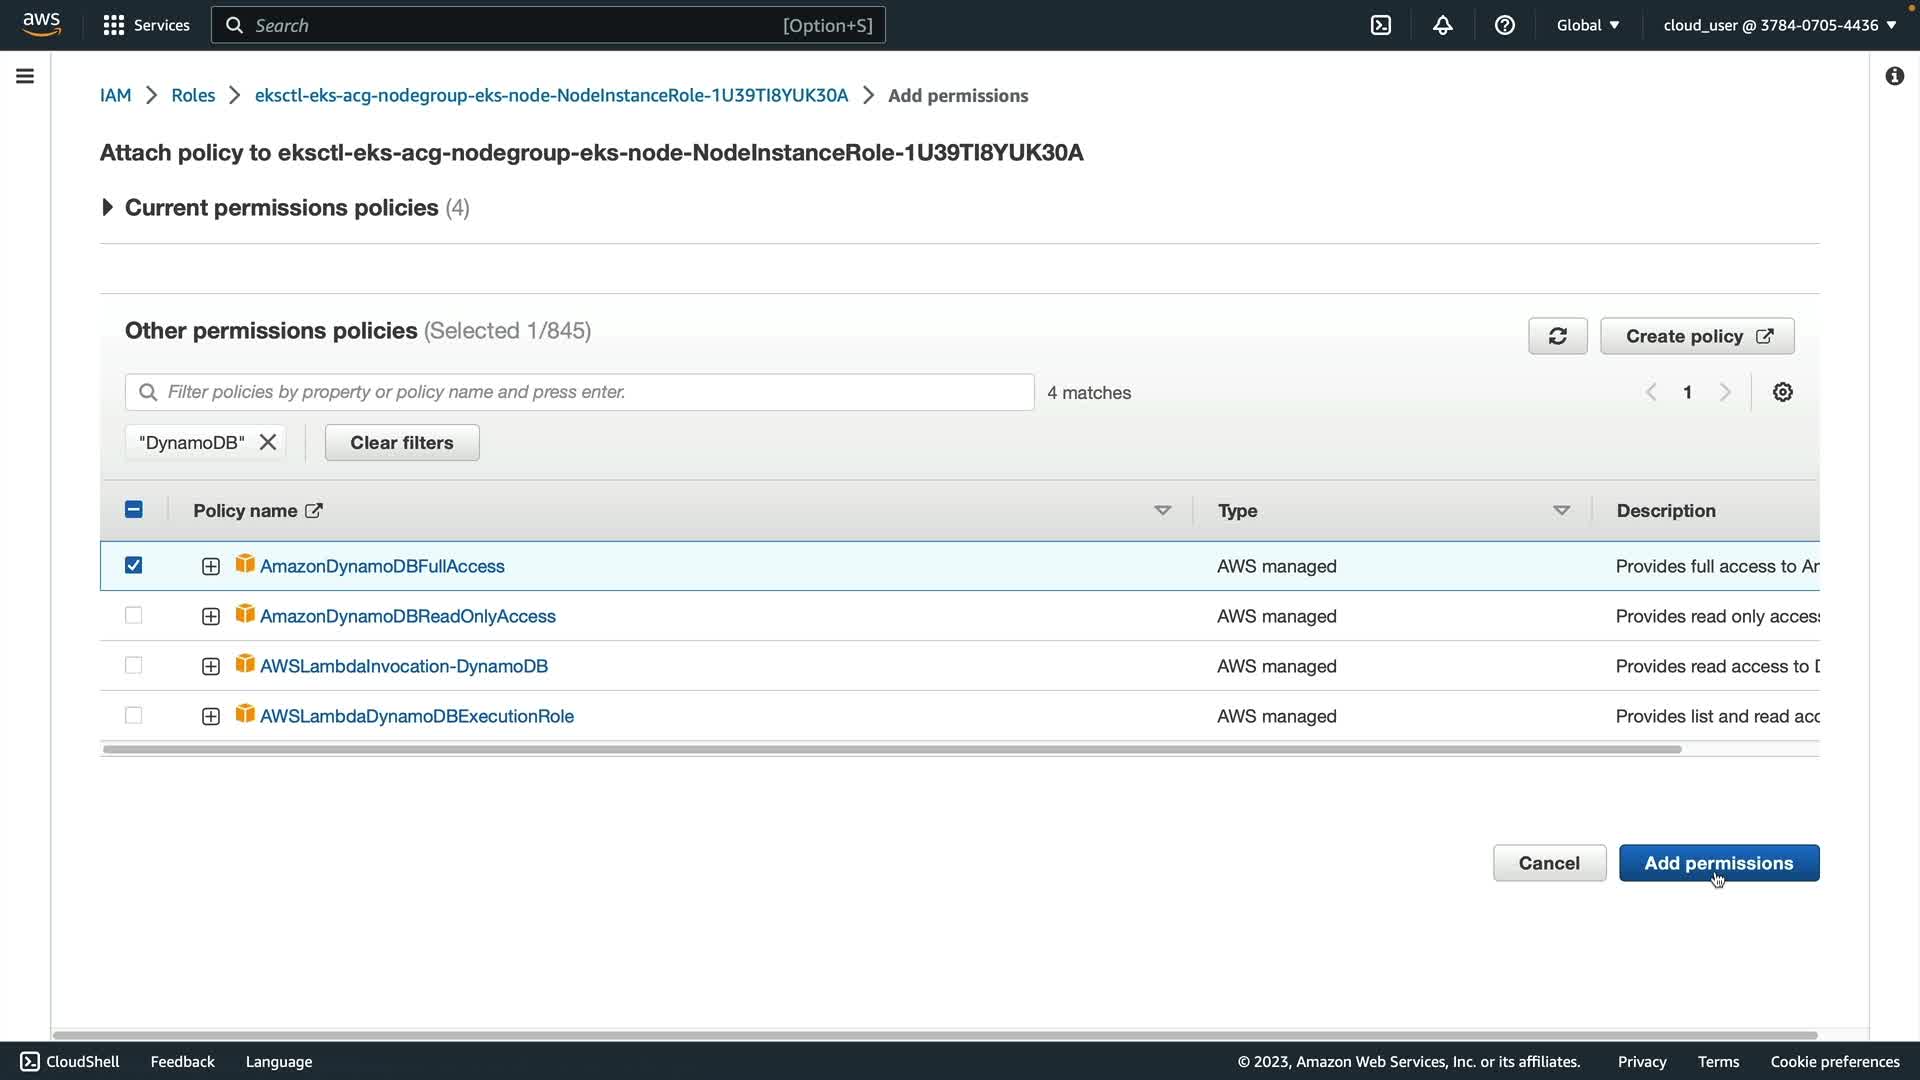The image size is (1920, 1080).
Task: Open CloudShell icon in top navigation bar
Action: (x=1380, y=25)
